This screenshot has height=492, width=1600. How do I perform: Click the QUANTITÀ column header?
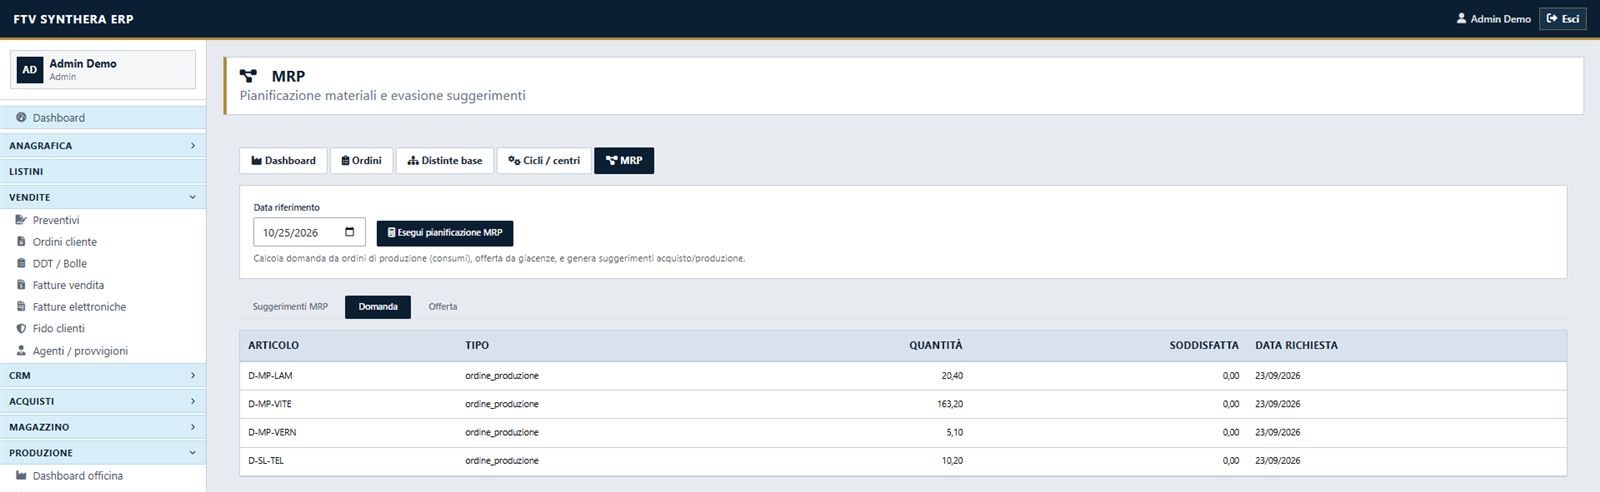(936, 345)
